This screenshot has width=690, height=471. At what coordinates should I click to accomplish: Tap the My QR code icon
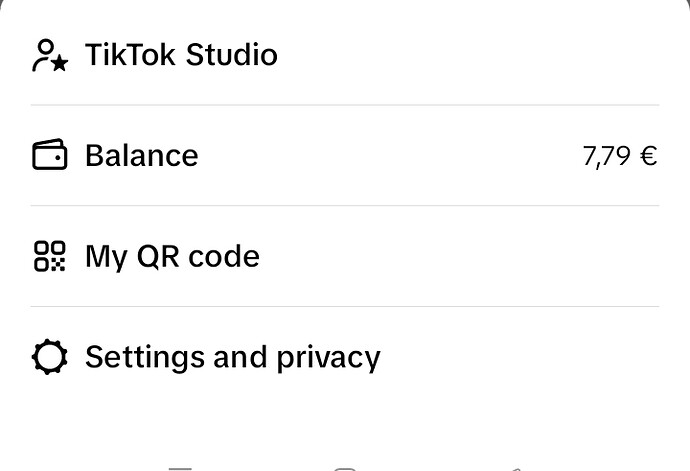click(x=50, y=256)
